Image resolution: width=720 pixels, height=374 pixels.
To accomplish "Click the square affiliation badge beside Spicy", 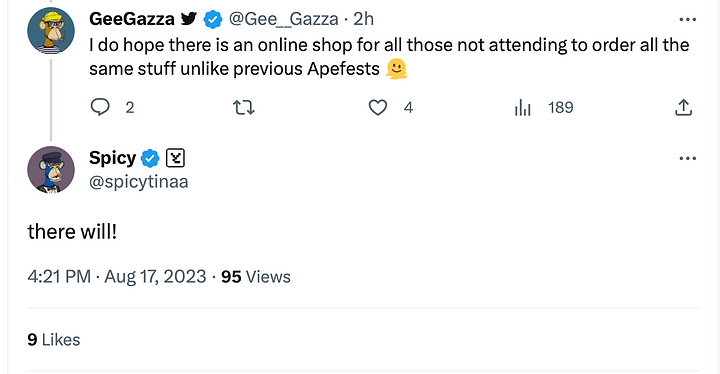I will coord(175,159).
